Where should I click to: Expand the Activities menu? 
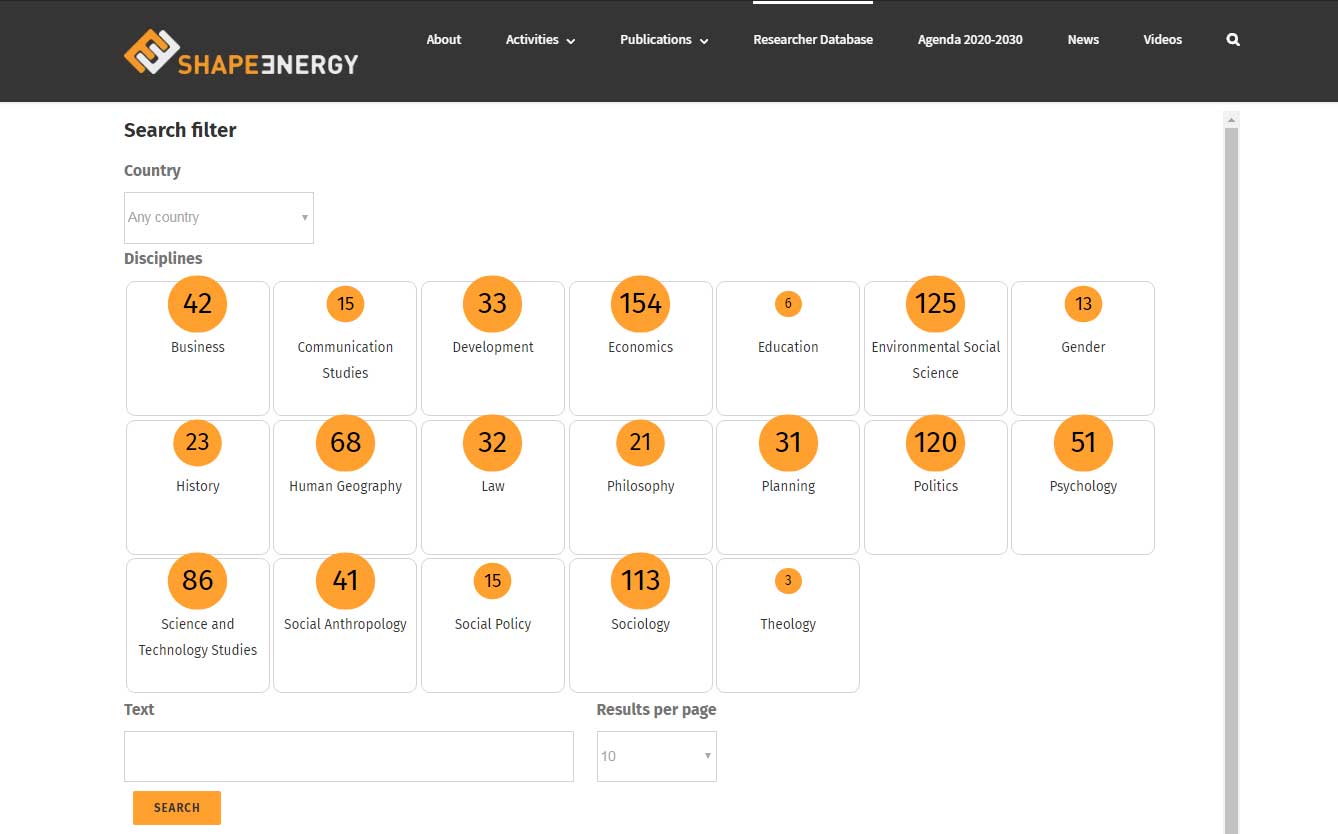point(540,40)
